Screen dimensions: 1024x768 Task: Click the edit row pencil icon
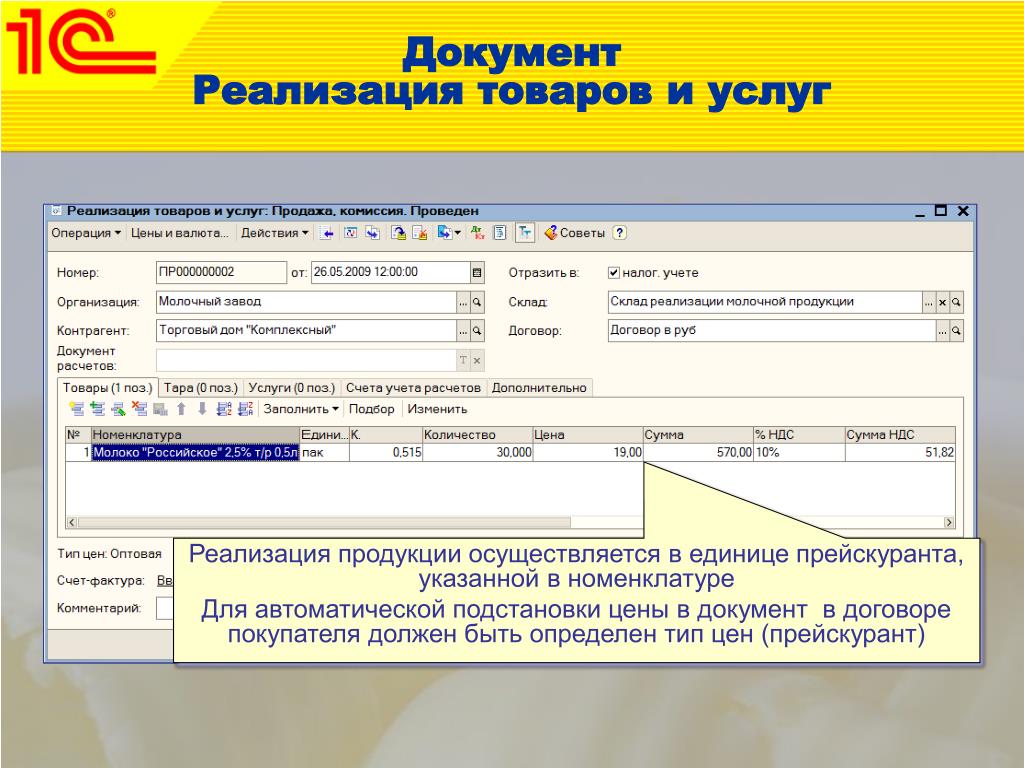click(x=118, y=409)
